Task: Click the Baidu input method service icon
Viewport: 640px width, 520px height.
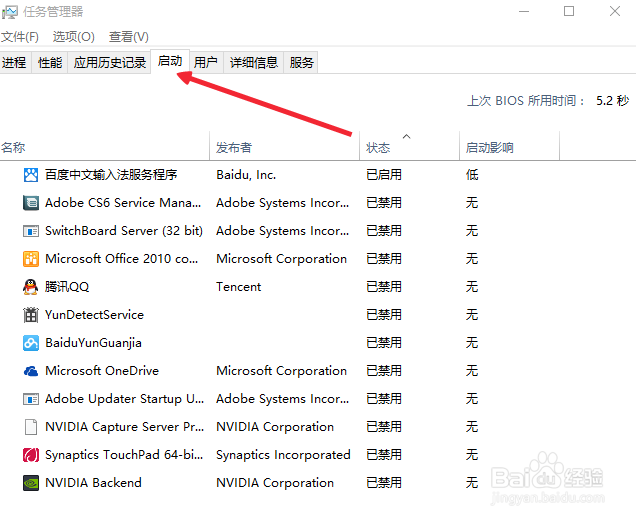Action: tap(31, 175)
